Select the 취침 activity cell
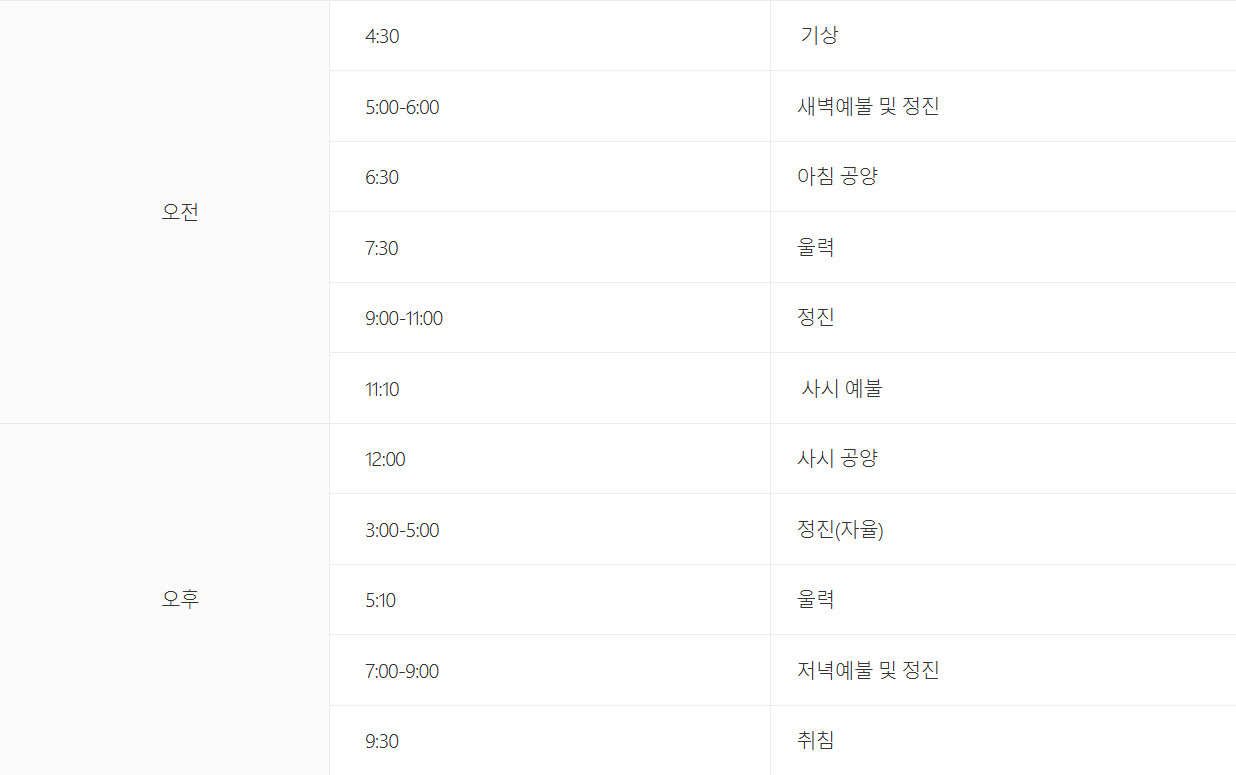Screen dimensions: 1236x775 [x=816, y=741]
